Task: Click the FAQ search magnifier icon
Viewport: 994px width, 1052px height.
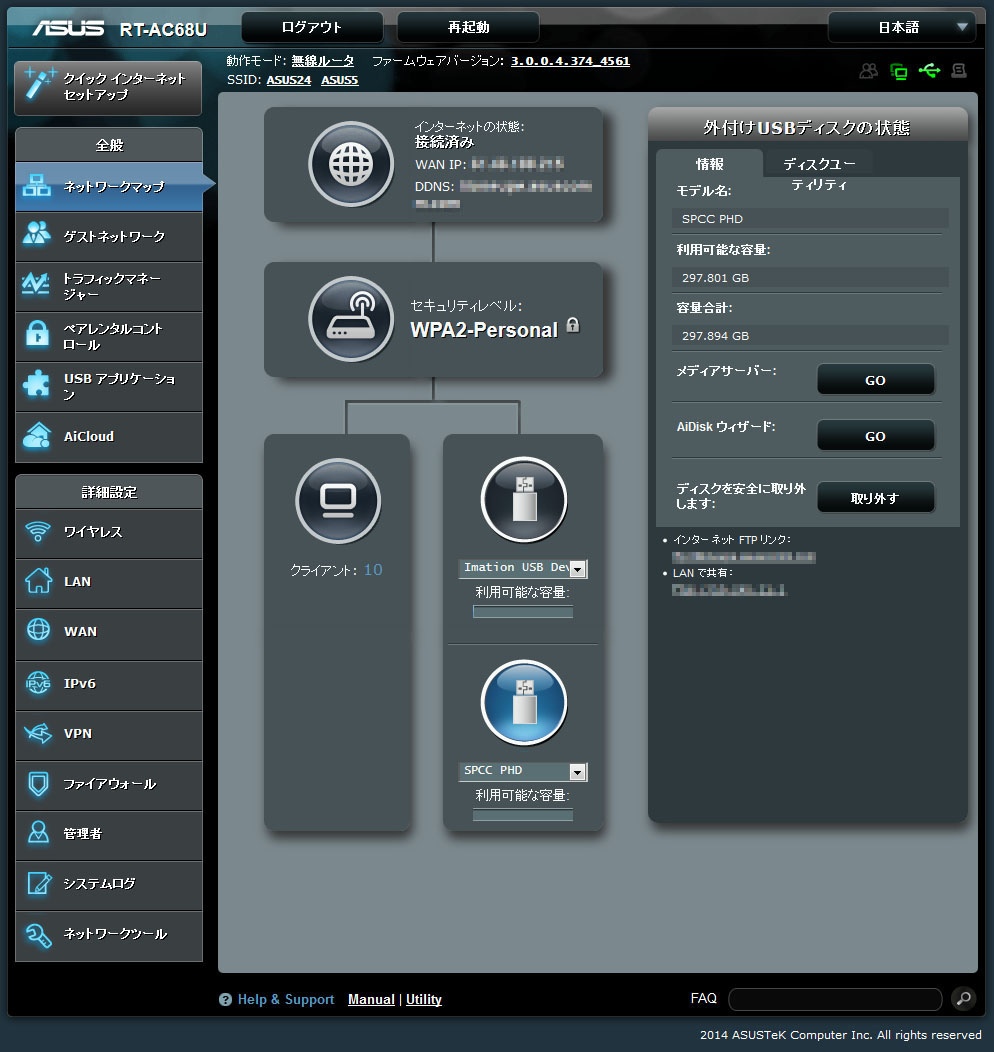Action: [962, 998]
